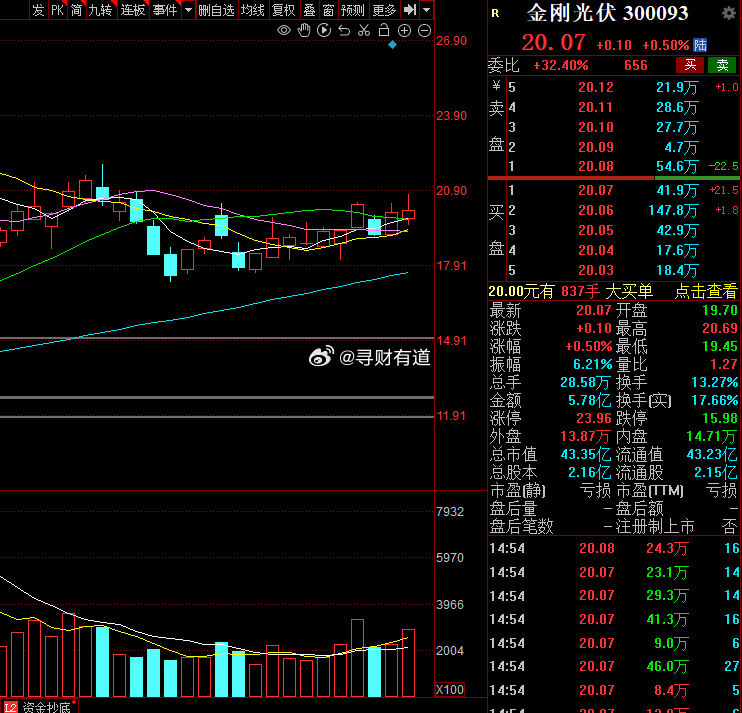Select the 九转 toolbar item
The image size is (742, 713).
(x=100, y=10)
